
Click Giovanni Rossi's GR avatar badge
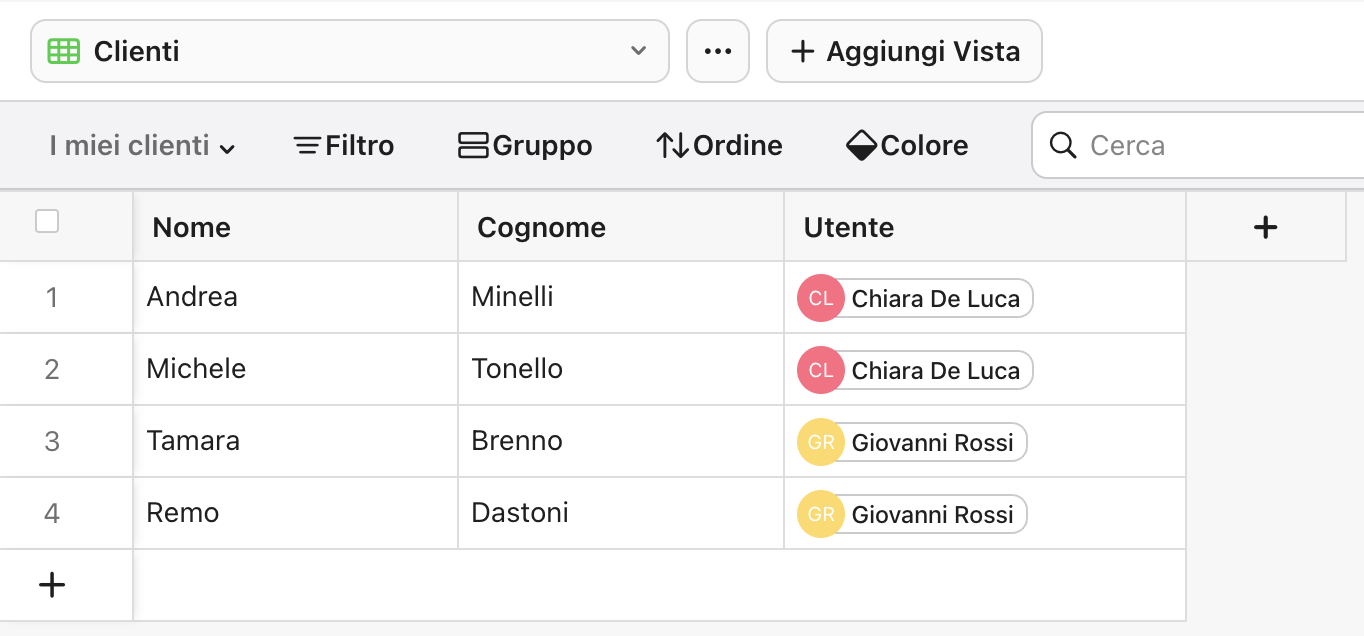tap(820, 442)
